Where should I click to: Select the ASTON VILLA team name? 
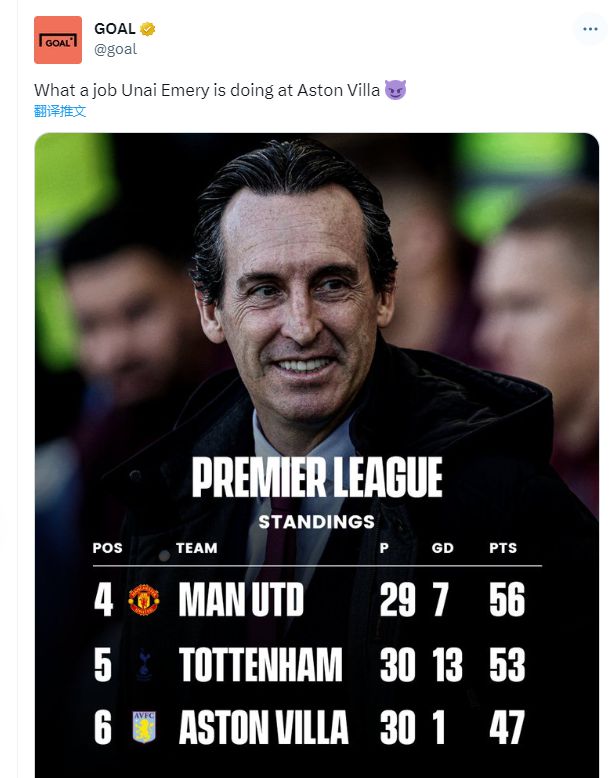click(x=263, y=727)
